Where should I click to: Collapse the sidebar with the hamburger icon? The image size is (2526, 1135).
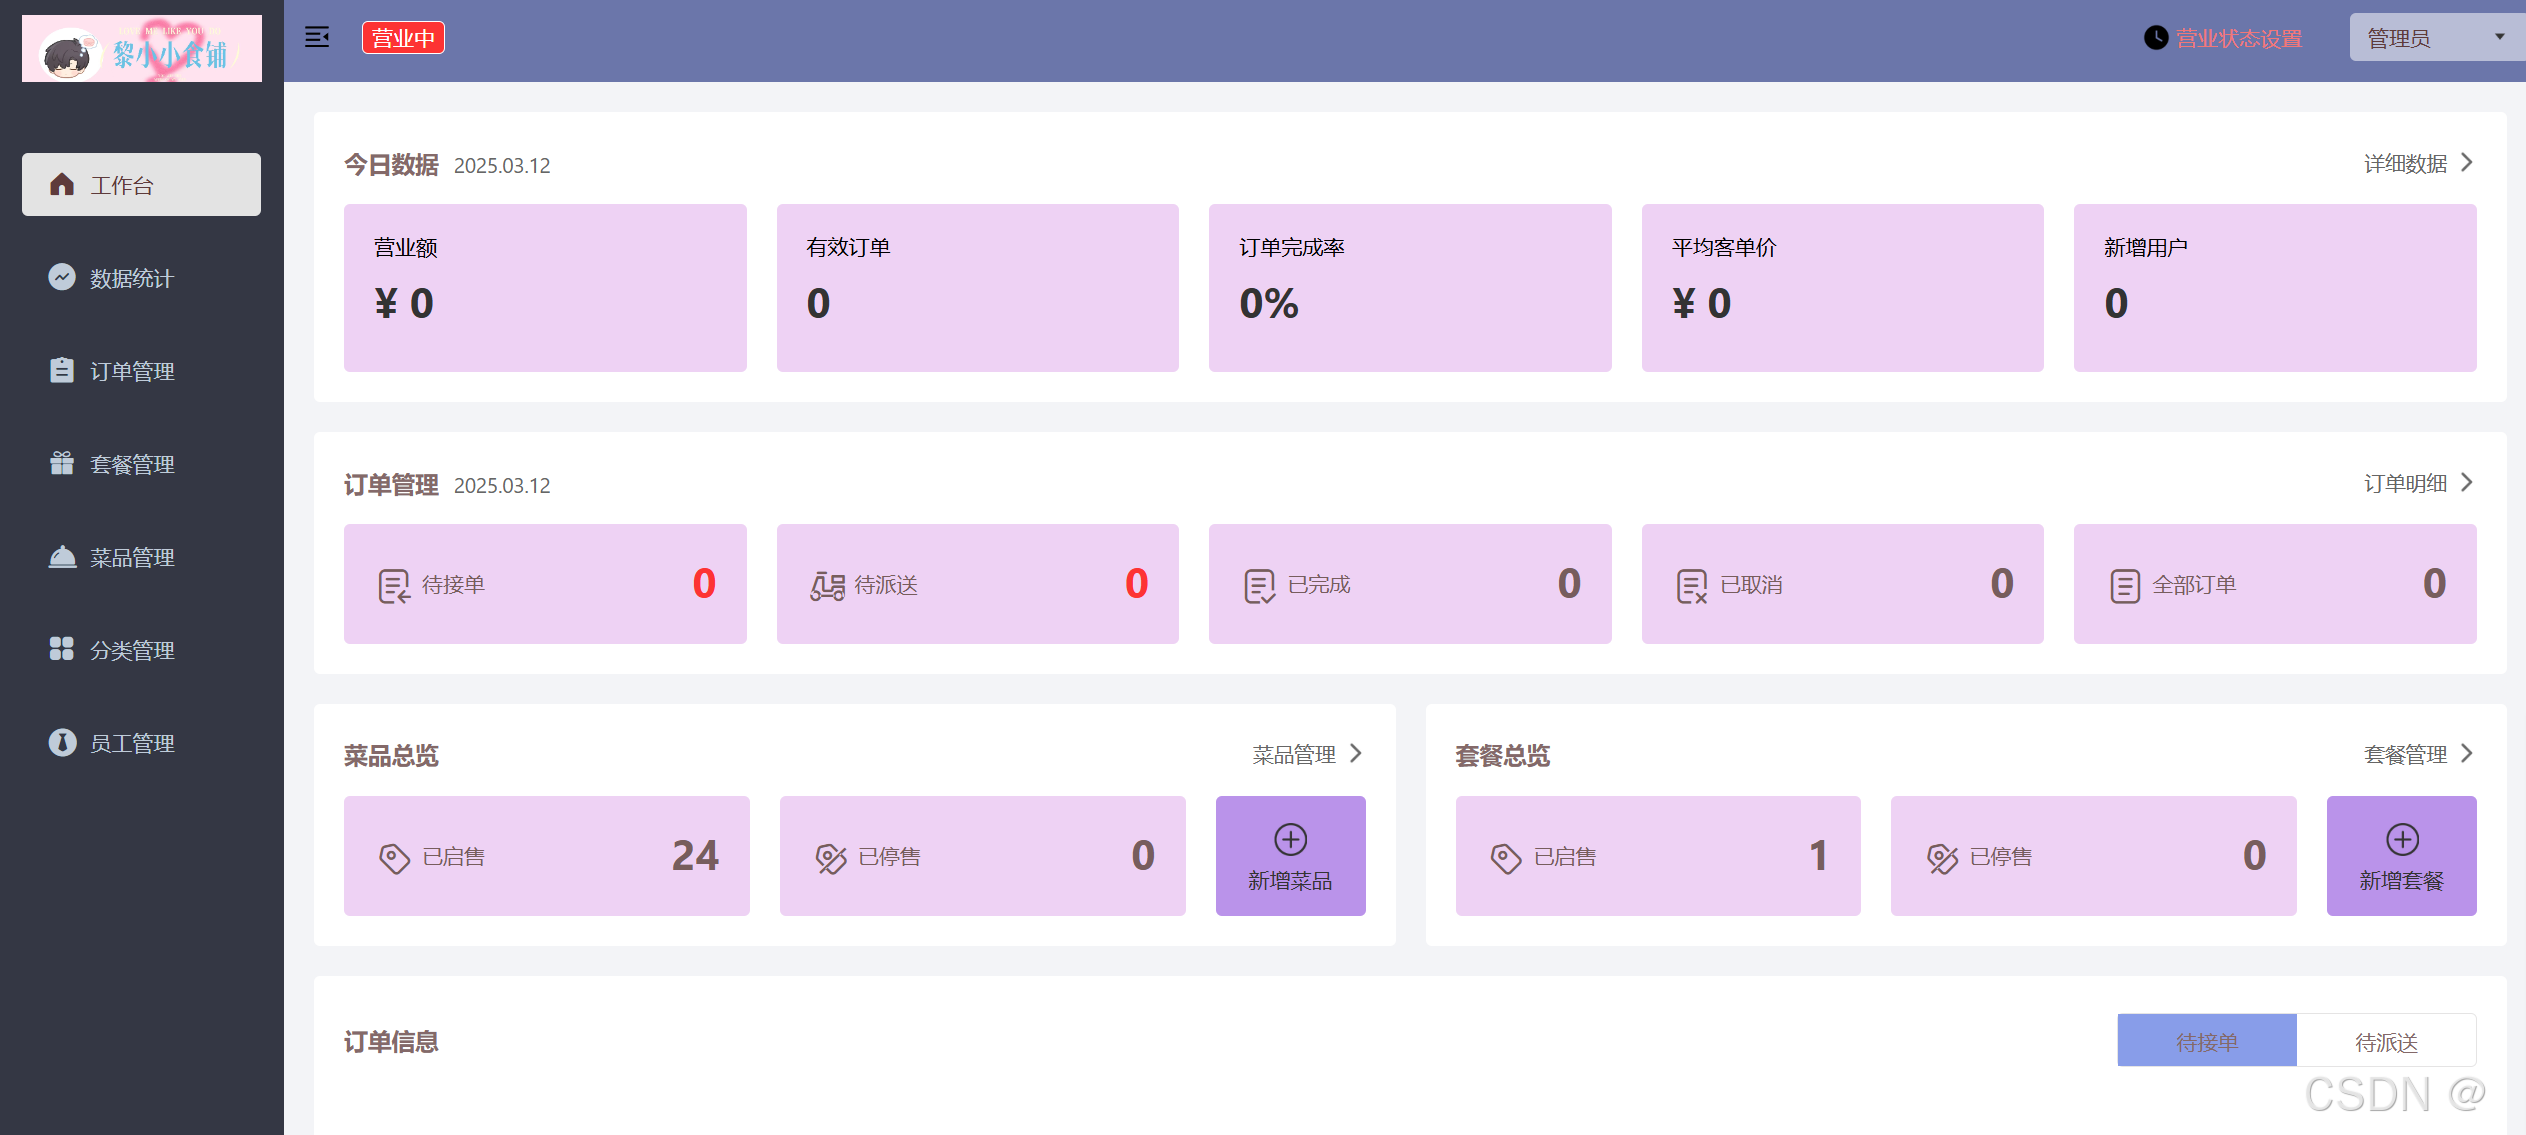pos(317,38)
